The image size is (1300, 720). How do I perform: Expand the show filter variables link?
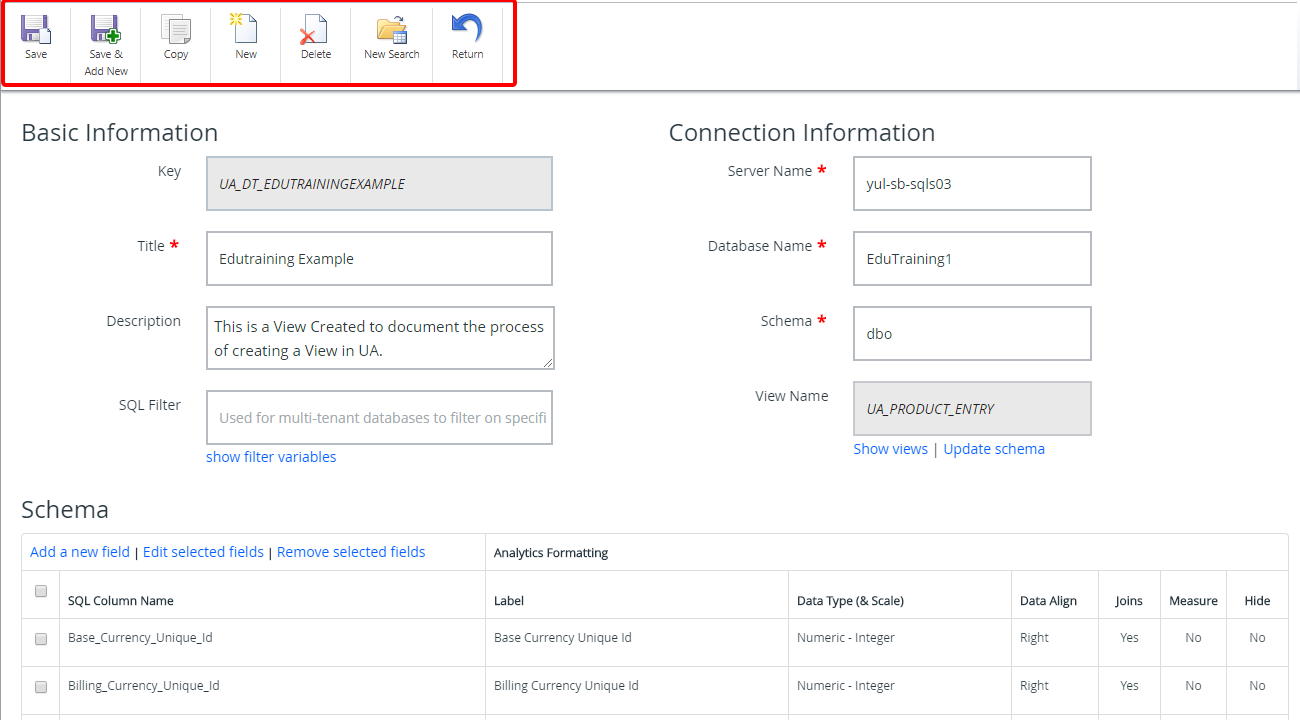tap(271, 457)
